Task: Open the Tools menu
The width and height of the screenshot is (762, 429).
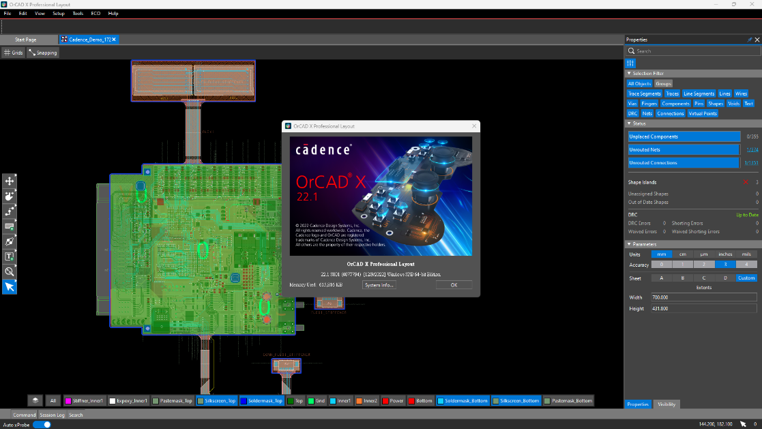Action: pyautogui.click(x=78, y=14)
